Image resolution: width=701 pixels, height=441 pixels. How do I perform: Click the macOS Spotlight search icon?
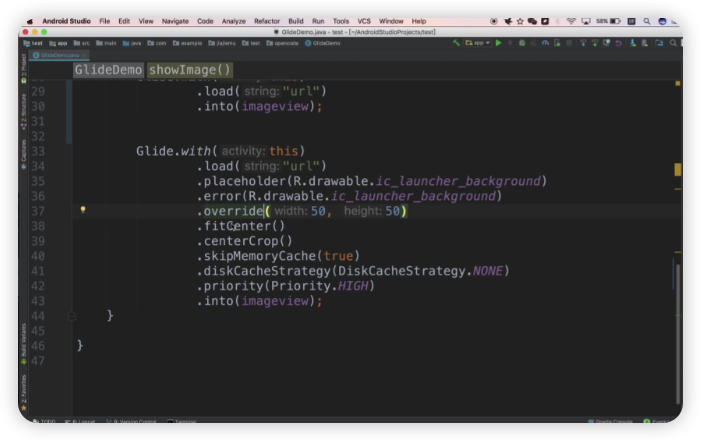[646, 21]
